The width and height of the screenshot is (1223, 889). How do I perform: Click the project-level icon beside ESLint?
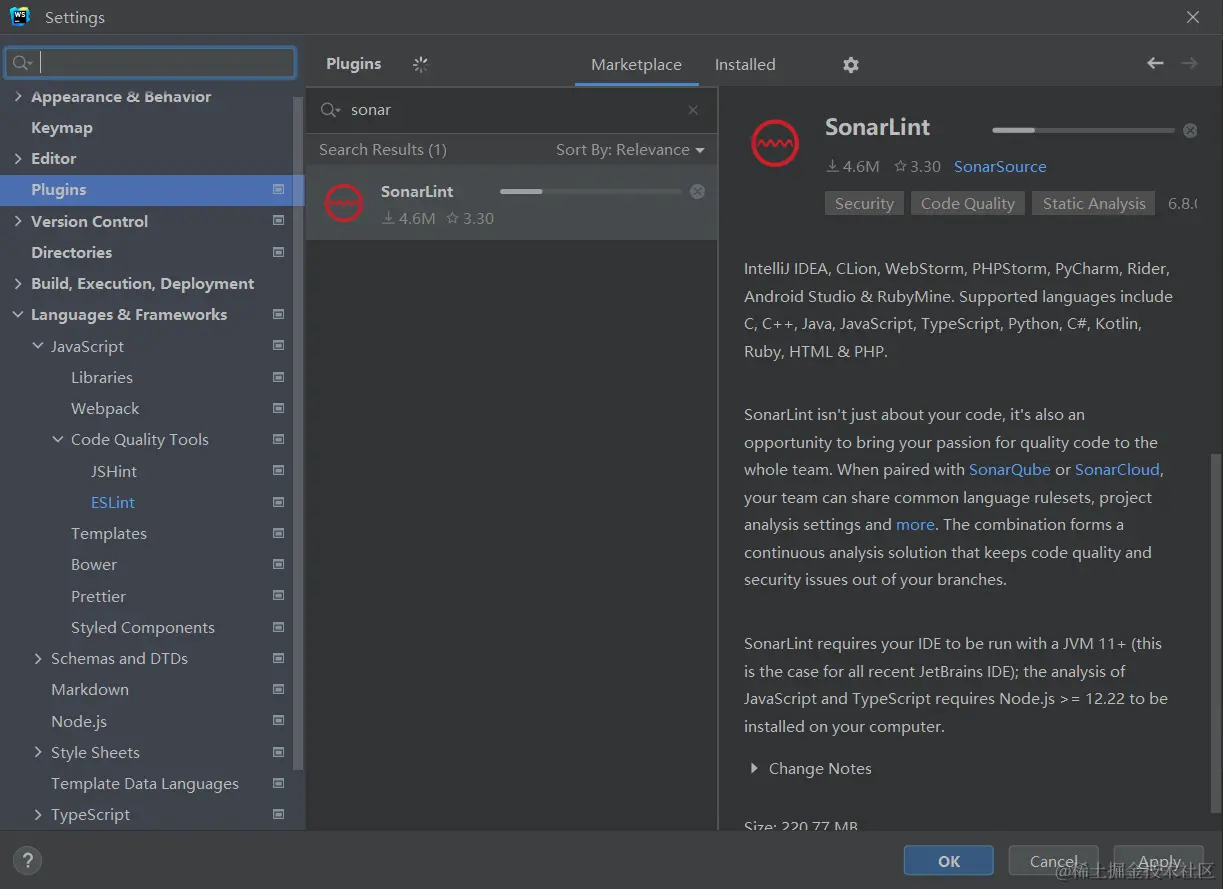click(x=278, y=502)
